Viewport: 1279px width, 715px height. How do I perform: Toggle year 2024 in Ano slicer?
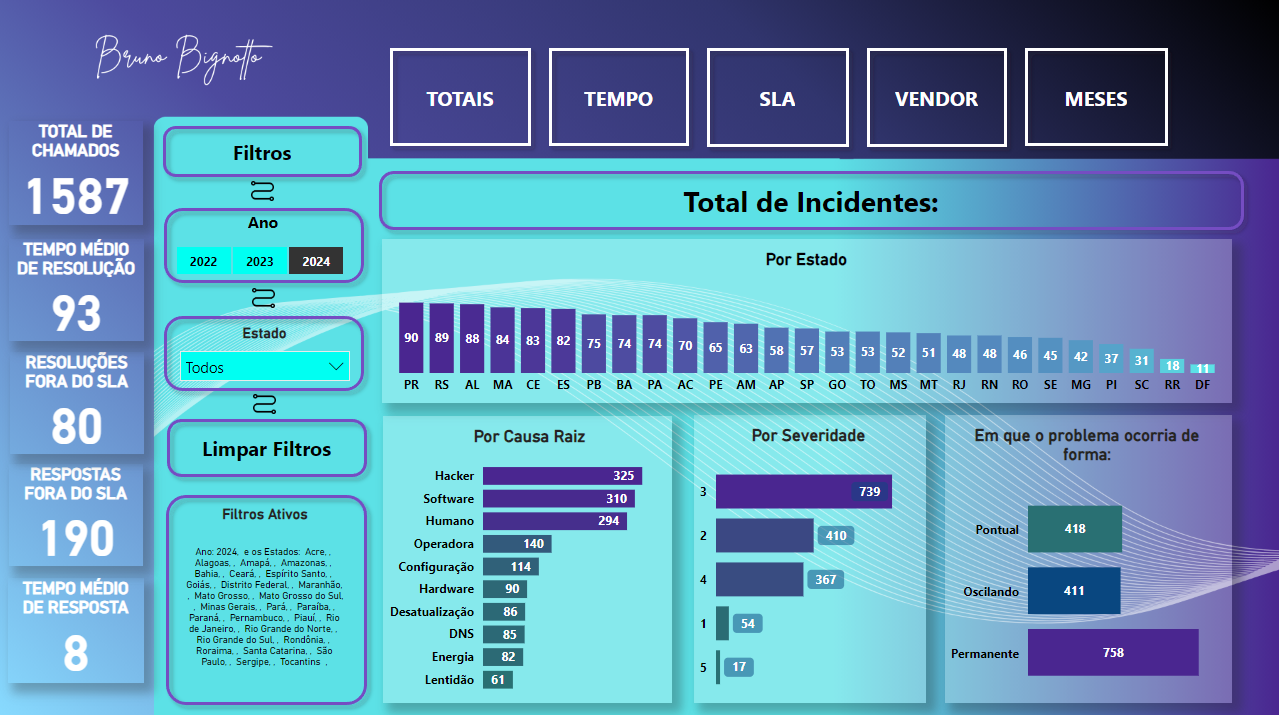click(316, 261)
